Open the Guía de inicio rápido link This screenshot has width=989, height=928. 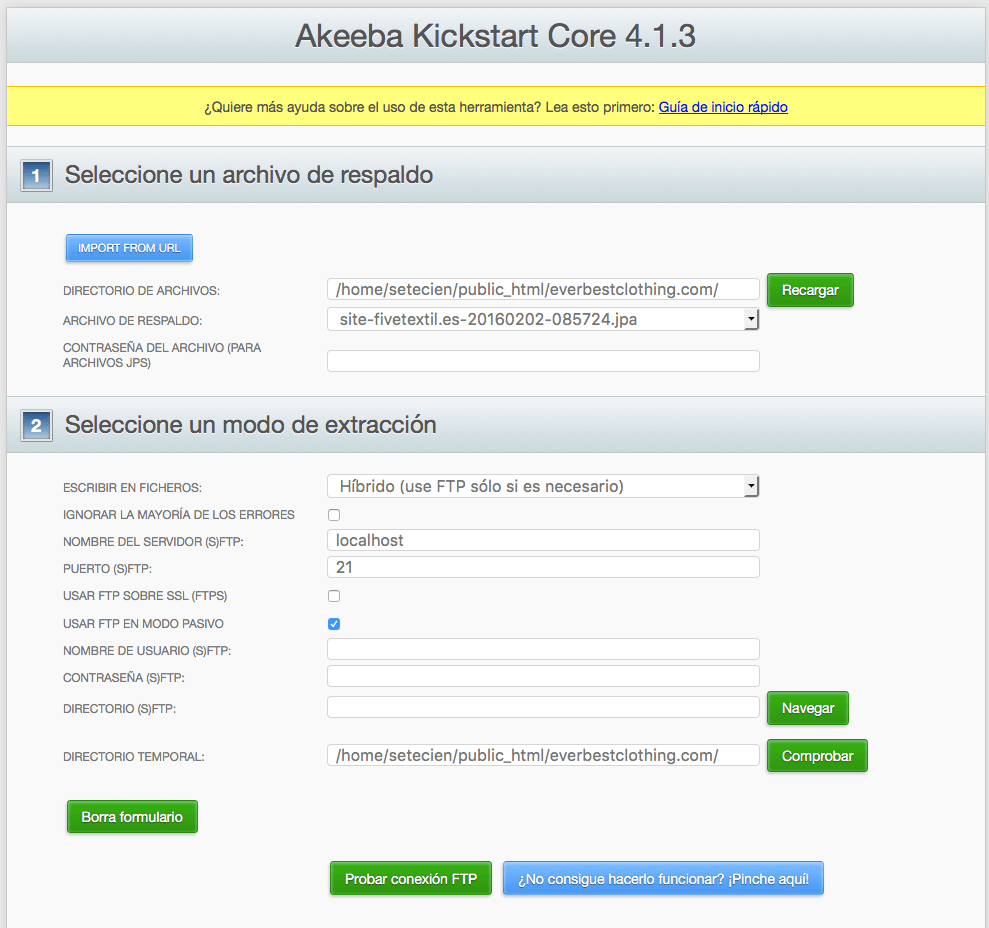click(723, 107)
